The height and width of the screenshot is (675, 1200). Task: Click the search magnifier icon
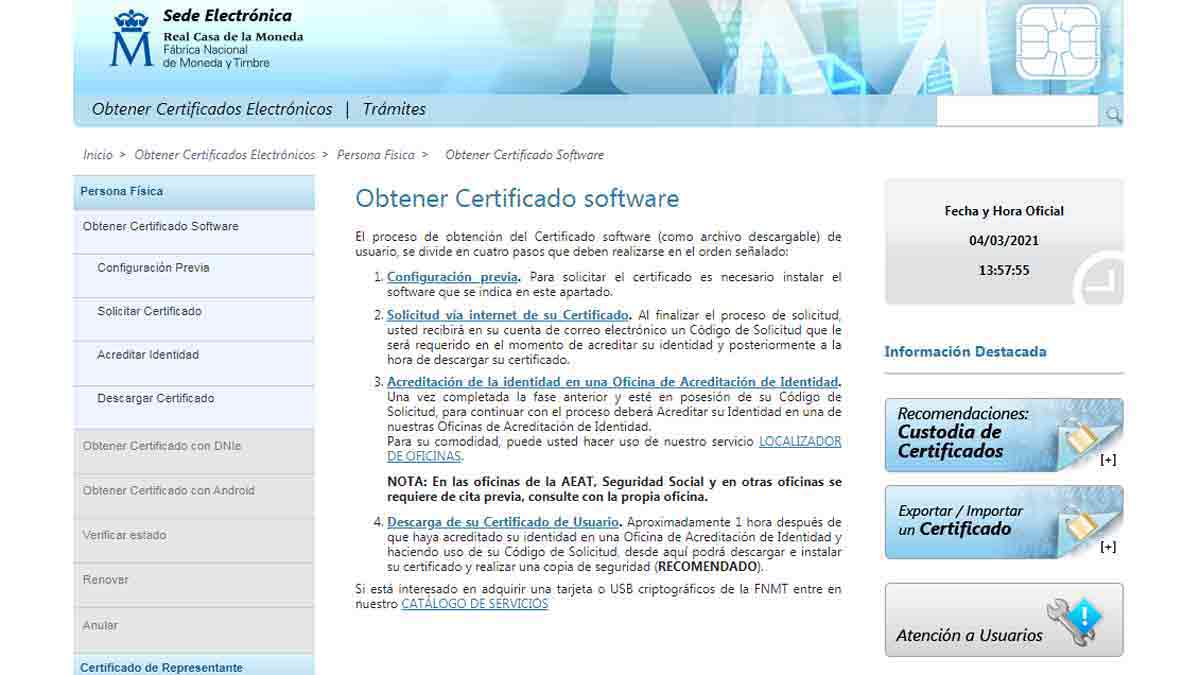(1113, 115)
